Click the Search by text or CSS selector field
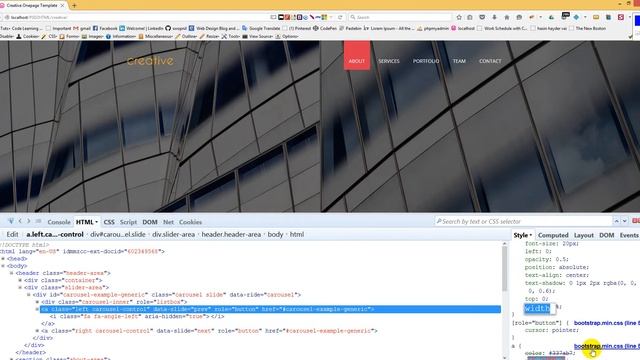Viewport: 640px width, 360px height. [x=522, y=221]
